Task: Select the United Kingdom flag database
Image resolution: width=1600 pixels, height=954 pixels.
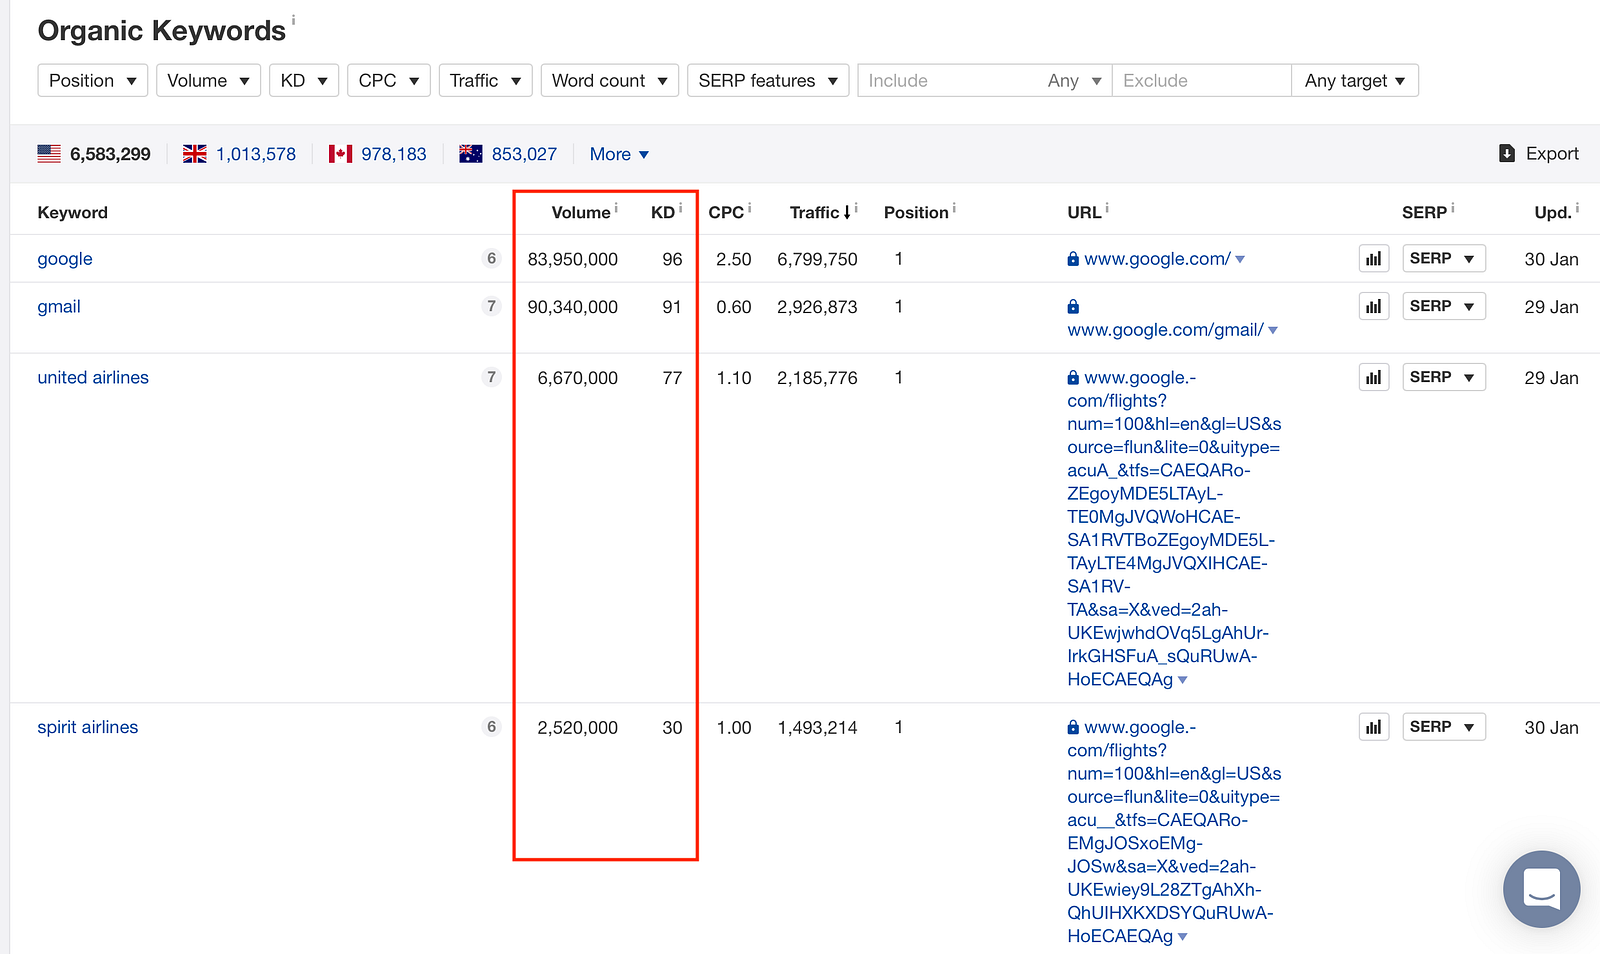Action: (x=195, y=154)
